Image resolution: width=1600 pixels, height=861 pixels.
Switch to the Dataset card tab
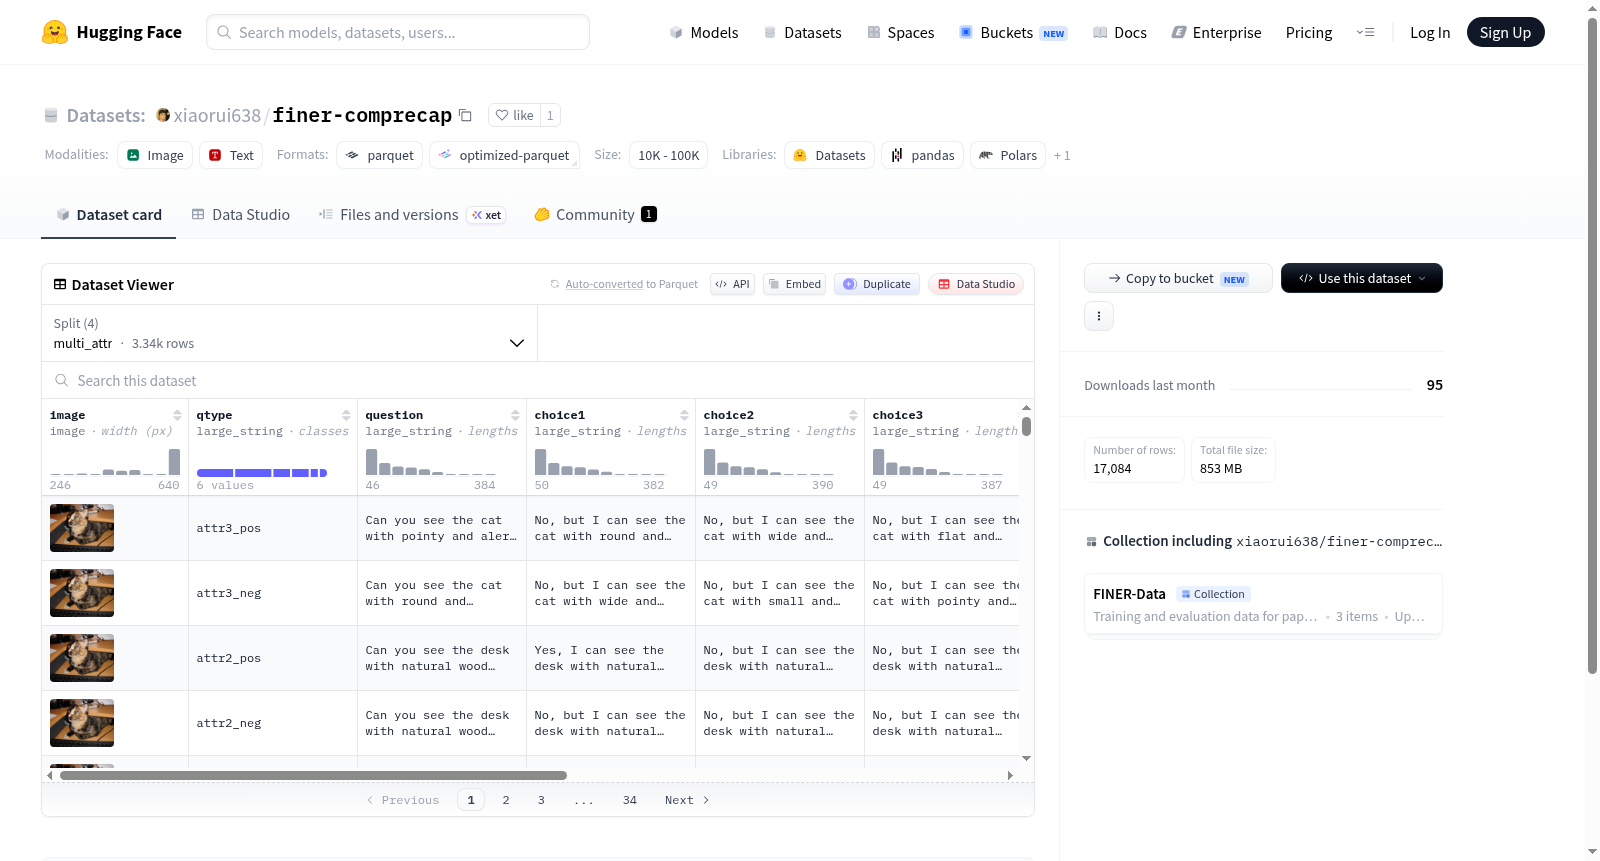(x=108, y=214)
